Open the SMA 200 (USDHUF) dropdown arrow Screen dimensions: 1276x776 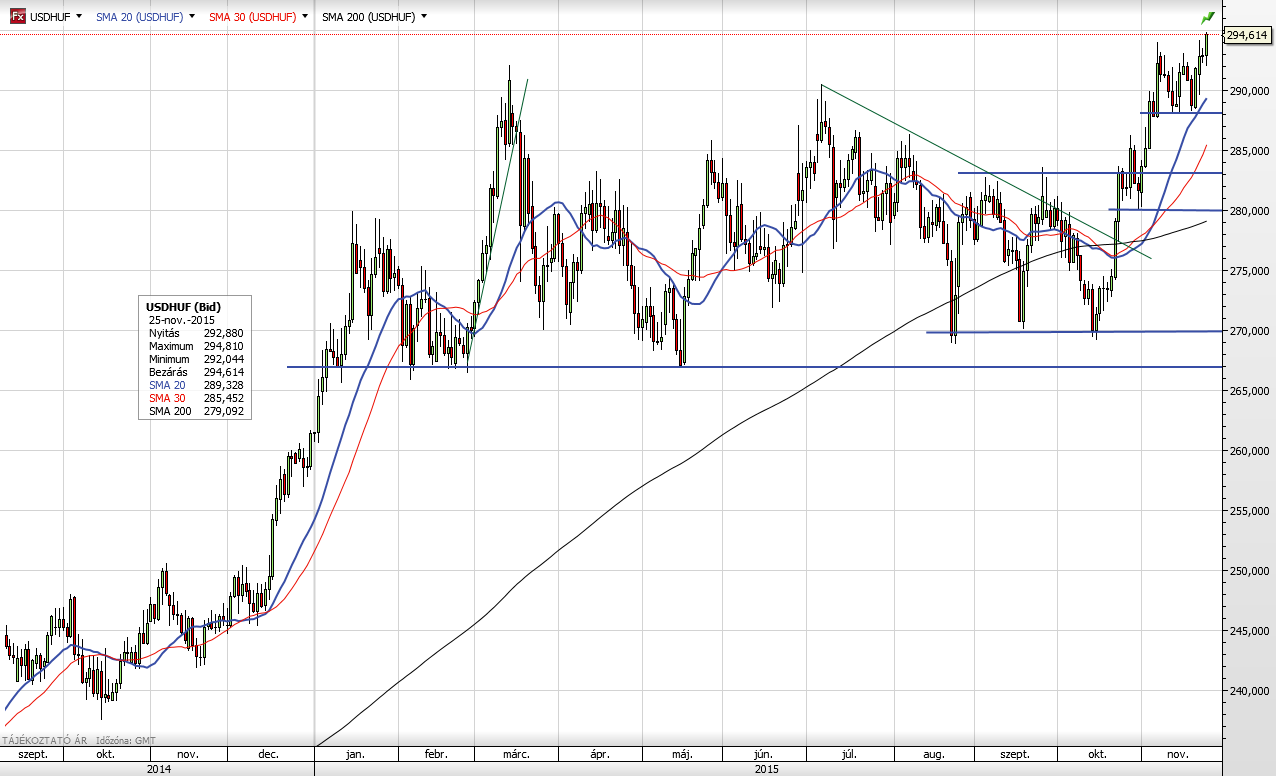(x=424, y=16)
